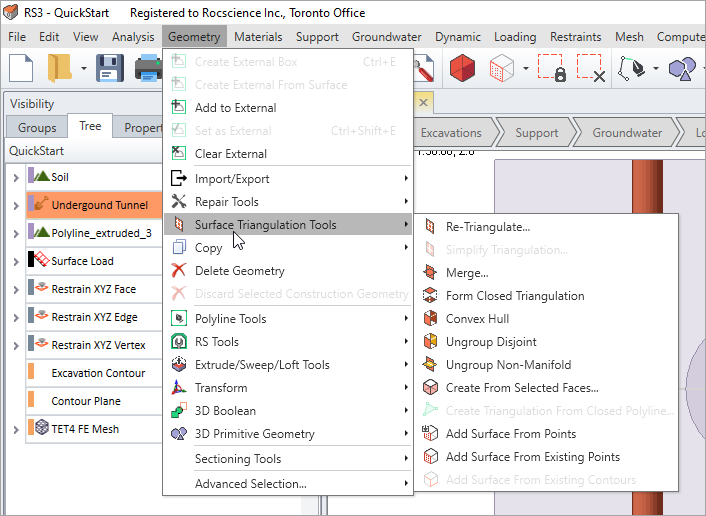706x516 pixels.
Task: Click the Transform axes icon
Action: point(179,387)
